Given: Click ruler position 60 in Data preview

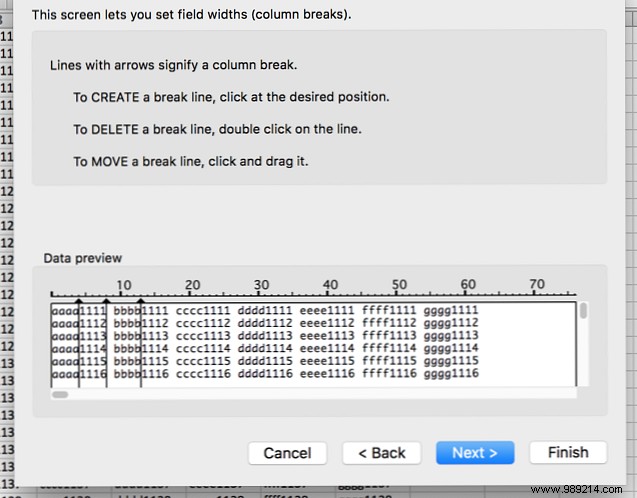Looking at the screenshot, I should tap(468, 286).
